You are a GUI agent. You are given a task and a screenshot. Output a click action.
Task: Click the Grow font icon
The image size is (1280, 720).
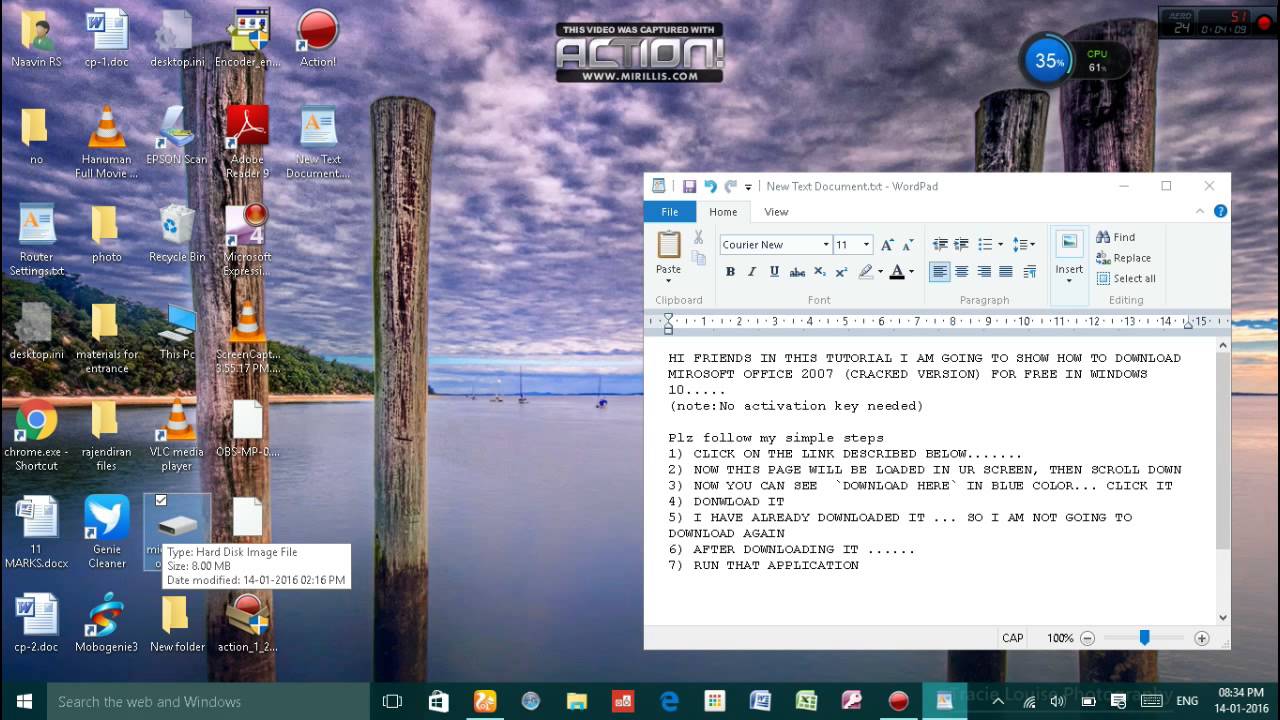point(887,244)
